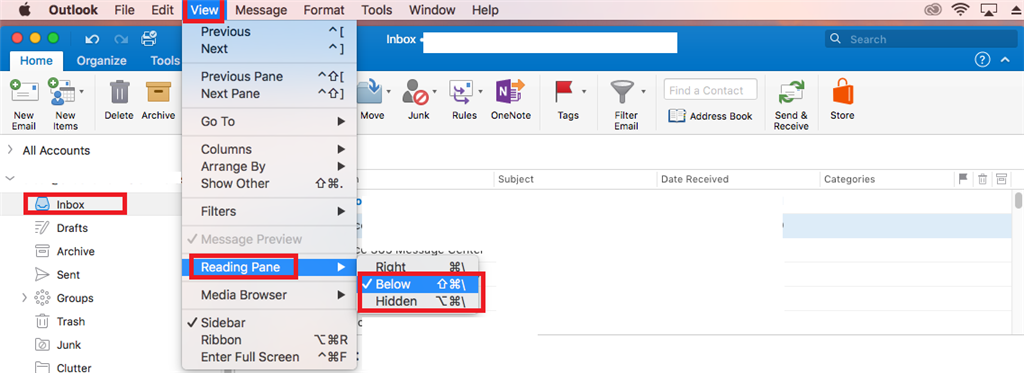The height and width of the screenshot is (373, 1024).
Task: Open the File menu
Action: pos(124,10)
